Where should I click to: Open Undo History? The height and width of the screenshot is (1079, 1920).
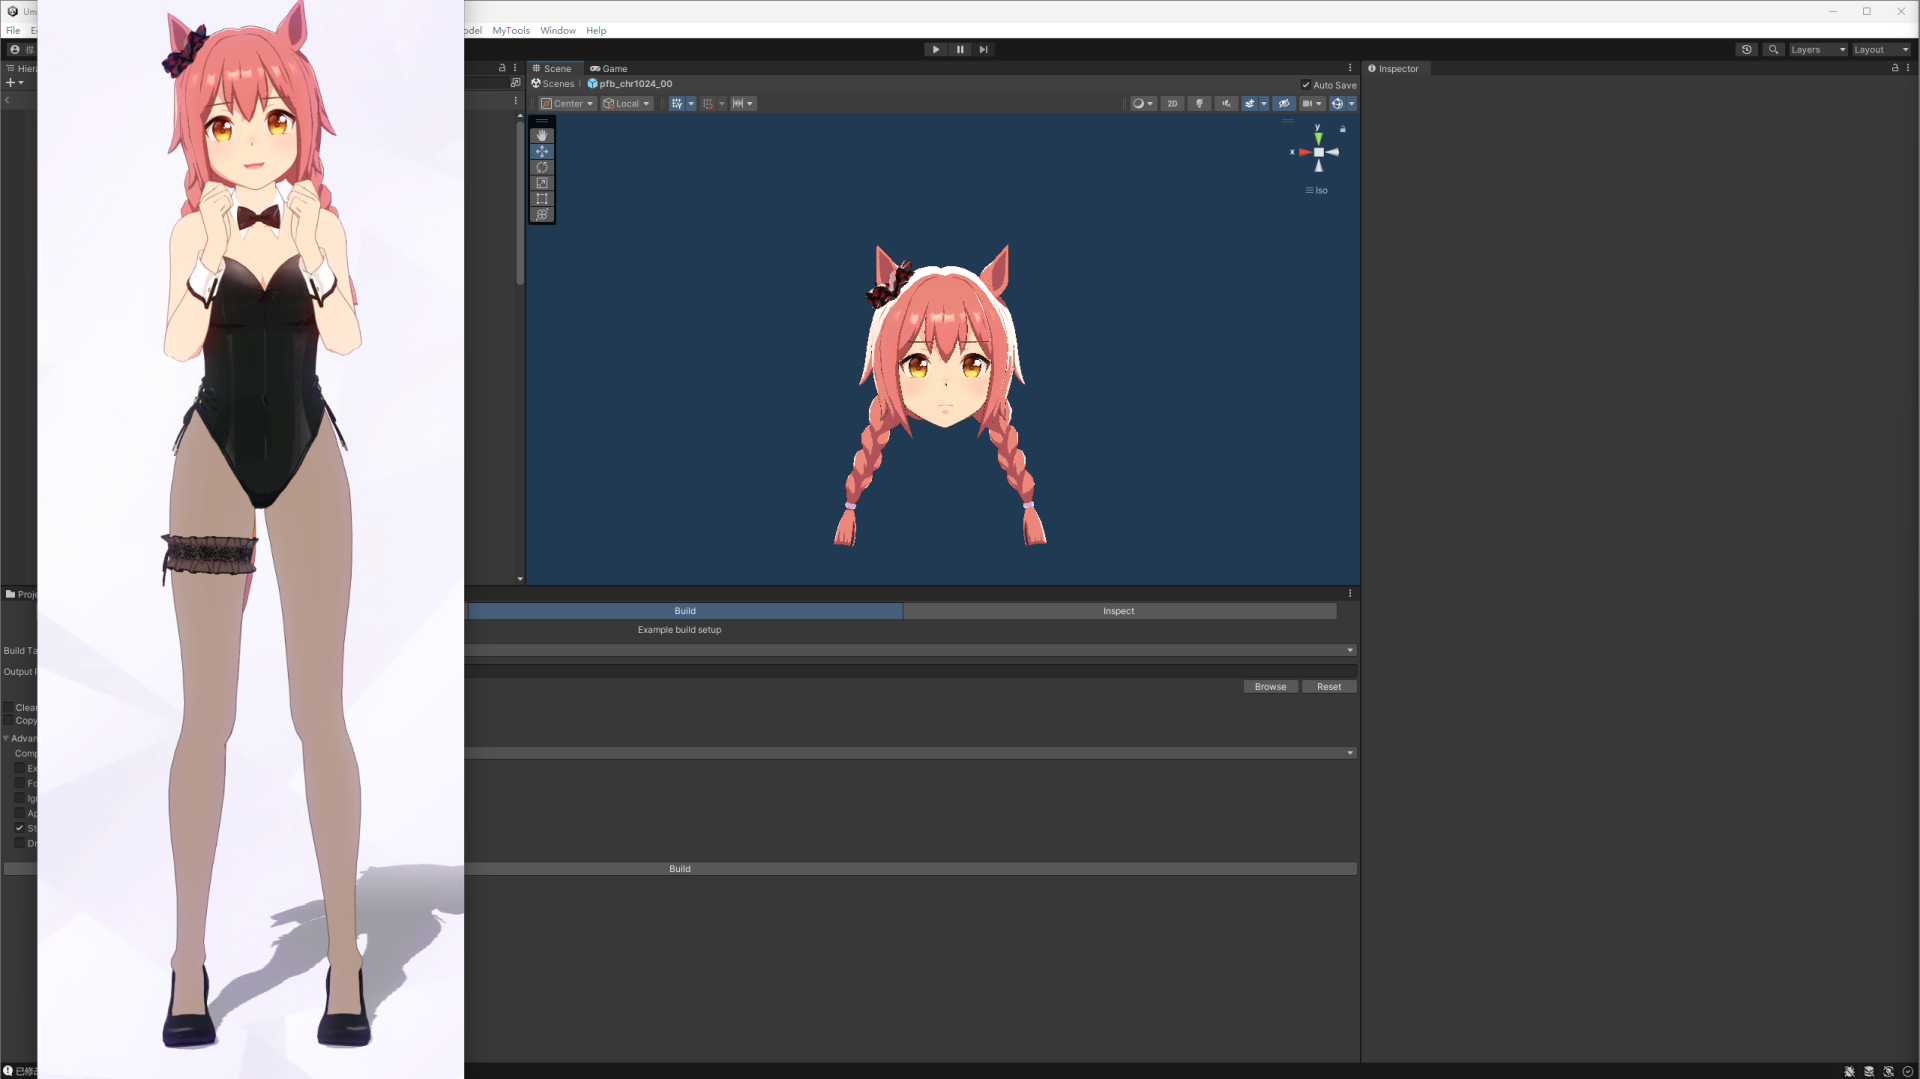click(x=1747, y=49)
